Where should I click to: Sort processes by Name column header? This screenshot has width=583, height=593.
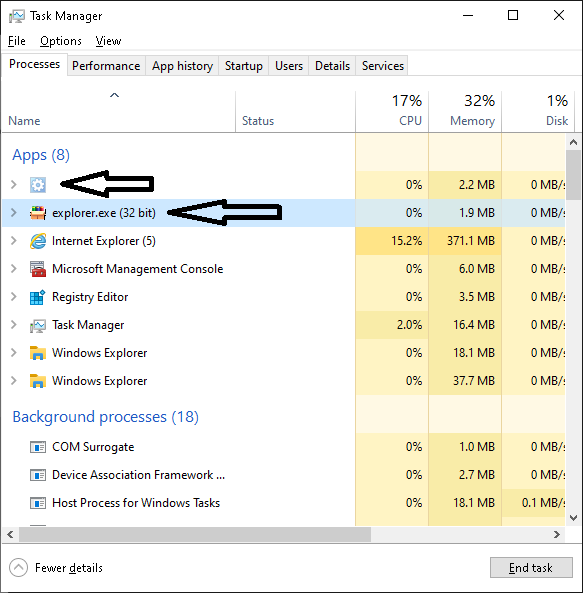(118, 112)
